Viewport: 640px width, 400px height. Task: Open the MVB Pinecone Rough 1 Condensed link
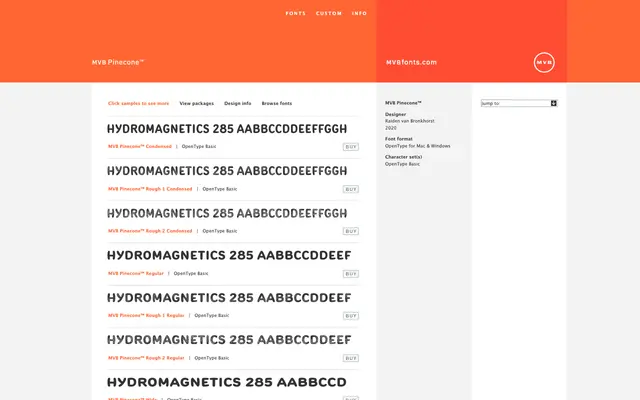[150, 189]
